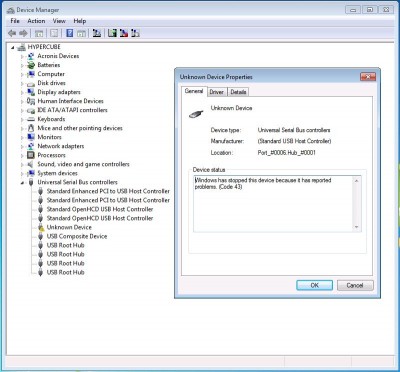The width and height of the screenshot is (400, 372).
Task: Select the USB Composite Device label
Action: click(77, 236)
